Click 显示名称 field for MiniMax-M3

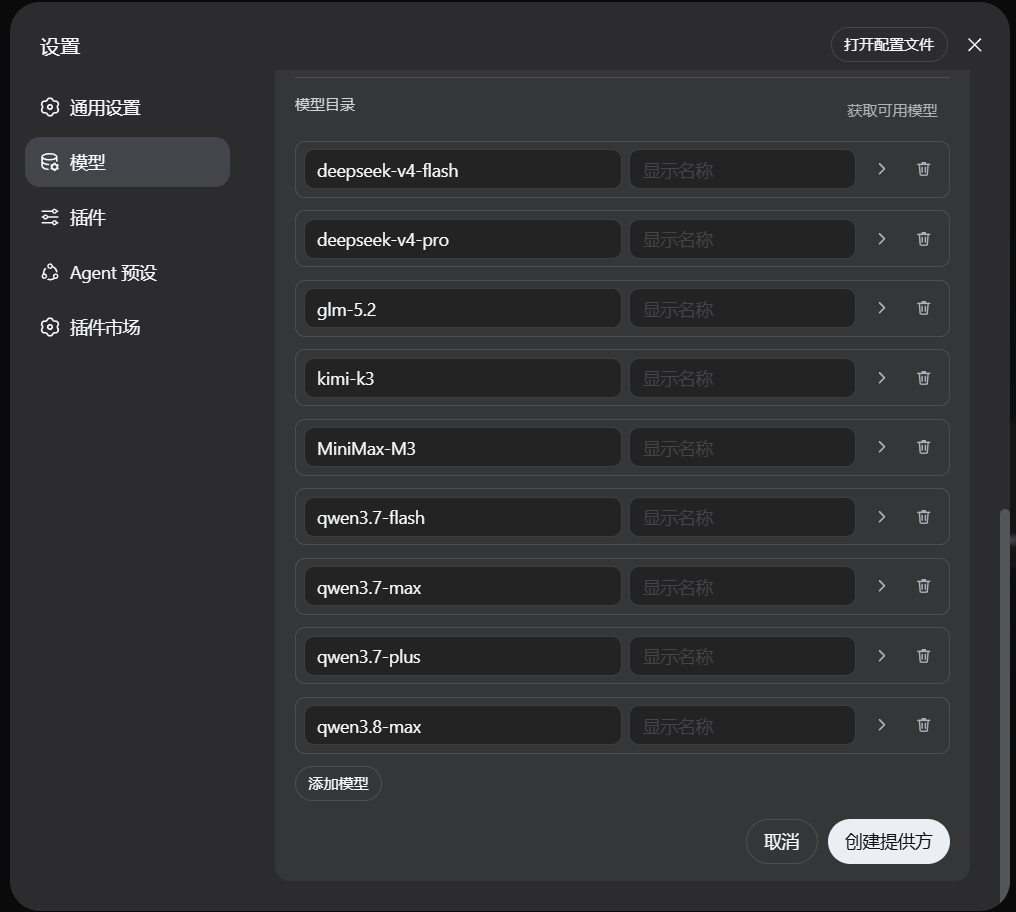pos(743,447)
